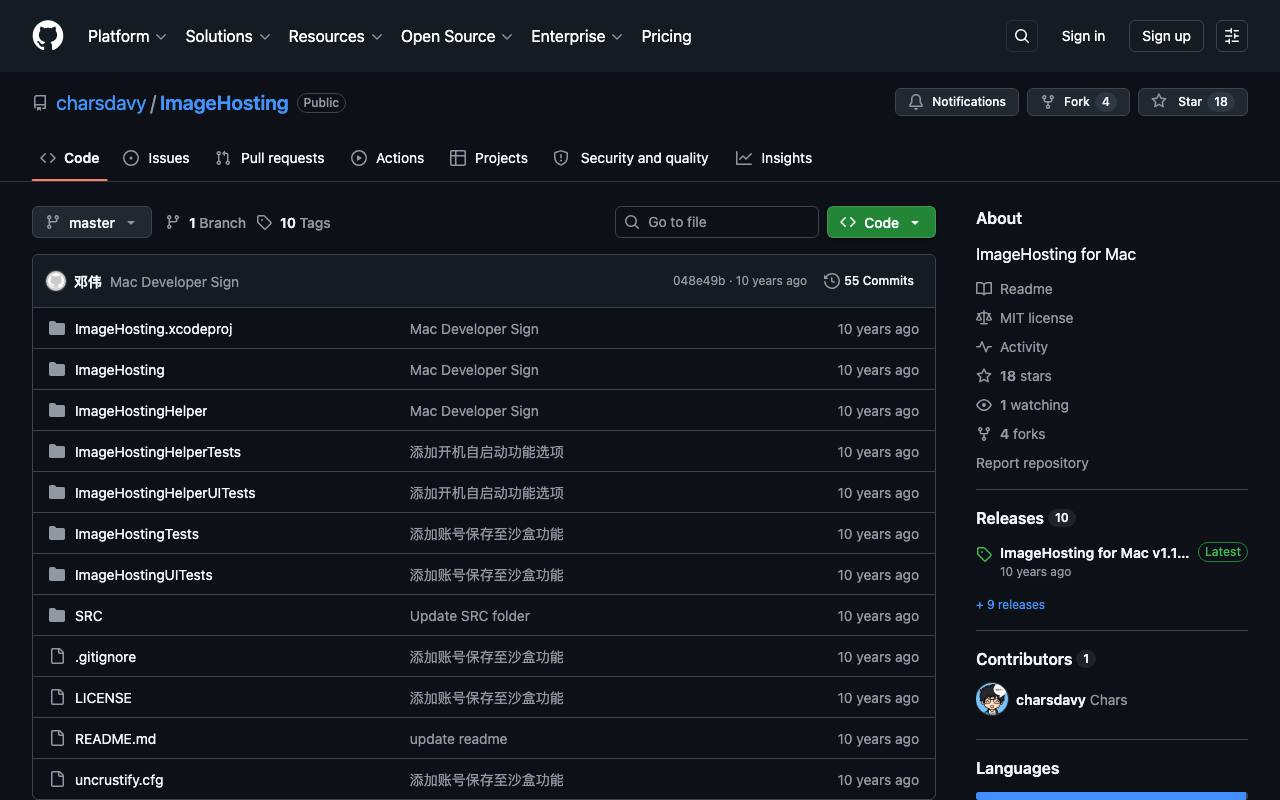This screenshot has width=1280, height=800.
Task: Show the '+ 9 releases' link
Action: click(1010, 605)
